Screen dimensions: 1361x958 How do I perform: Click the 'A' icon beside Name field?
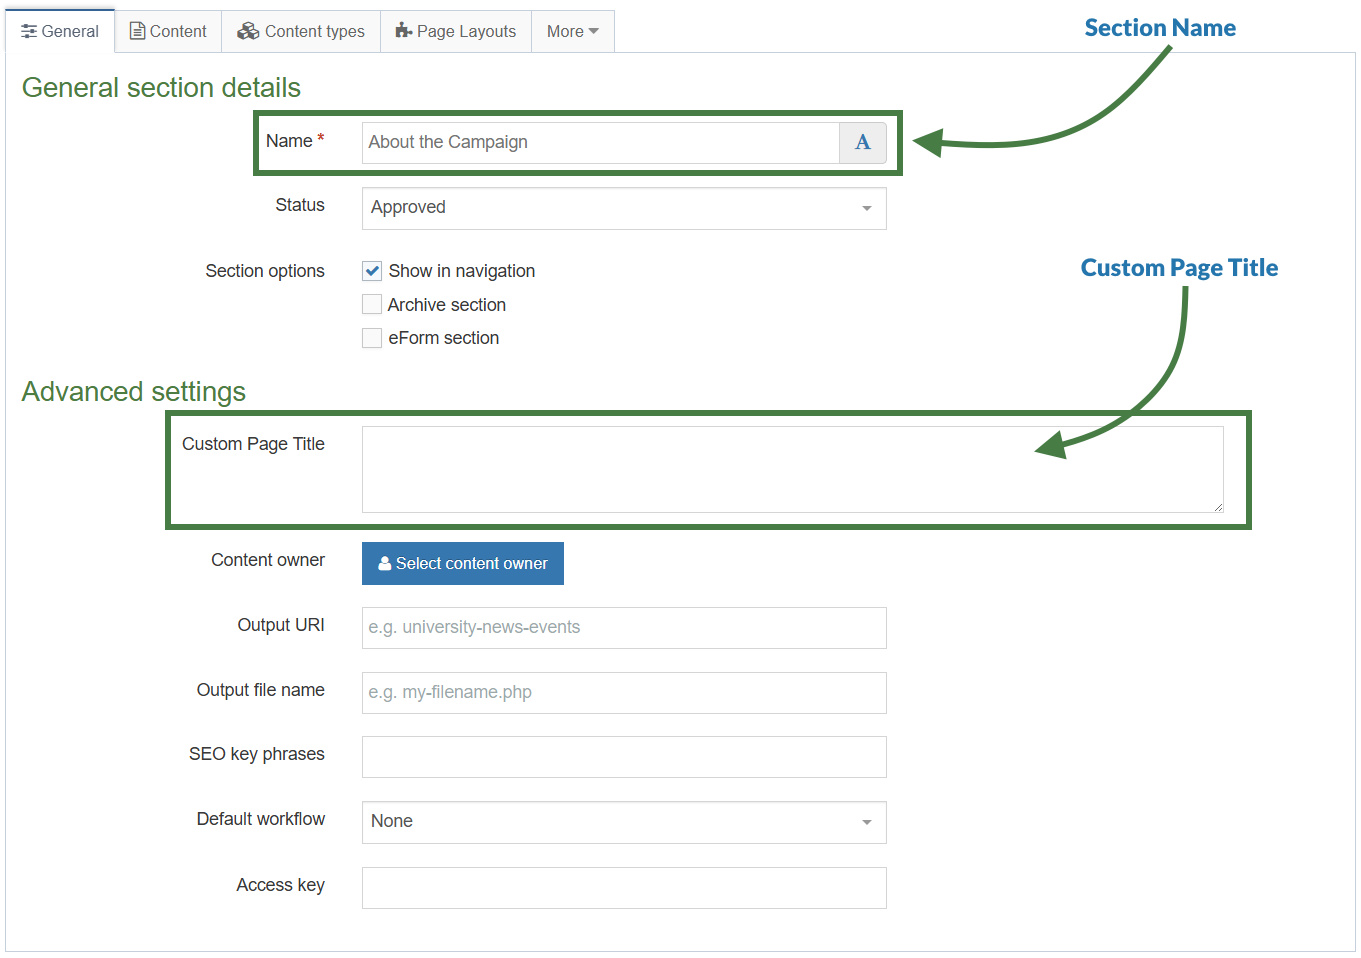click(862, 143)
